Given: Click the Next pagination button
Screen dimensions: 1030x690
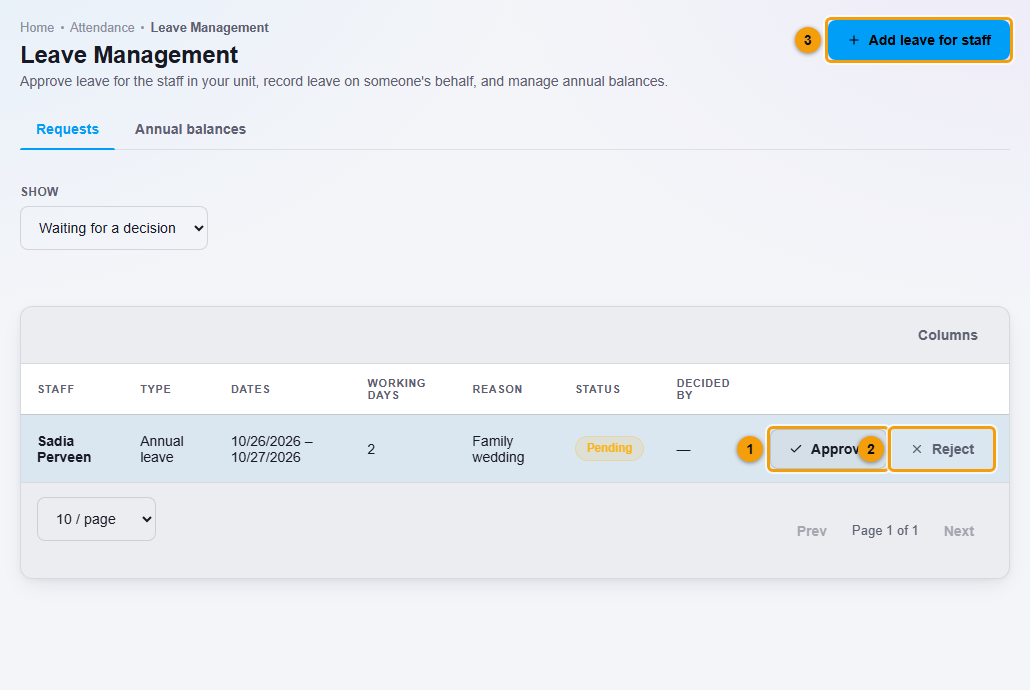Looking at the screenshot, I should click(958, 531).
